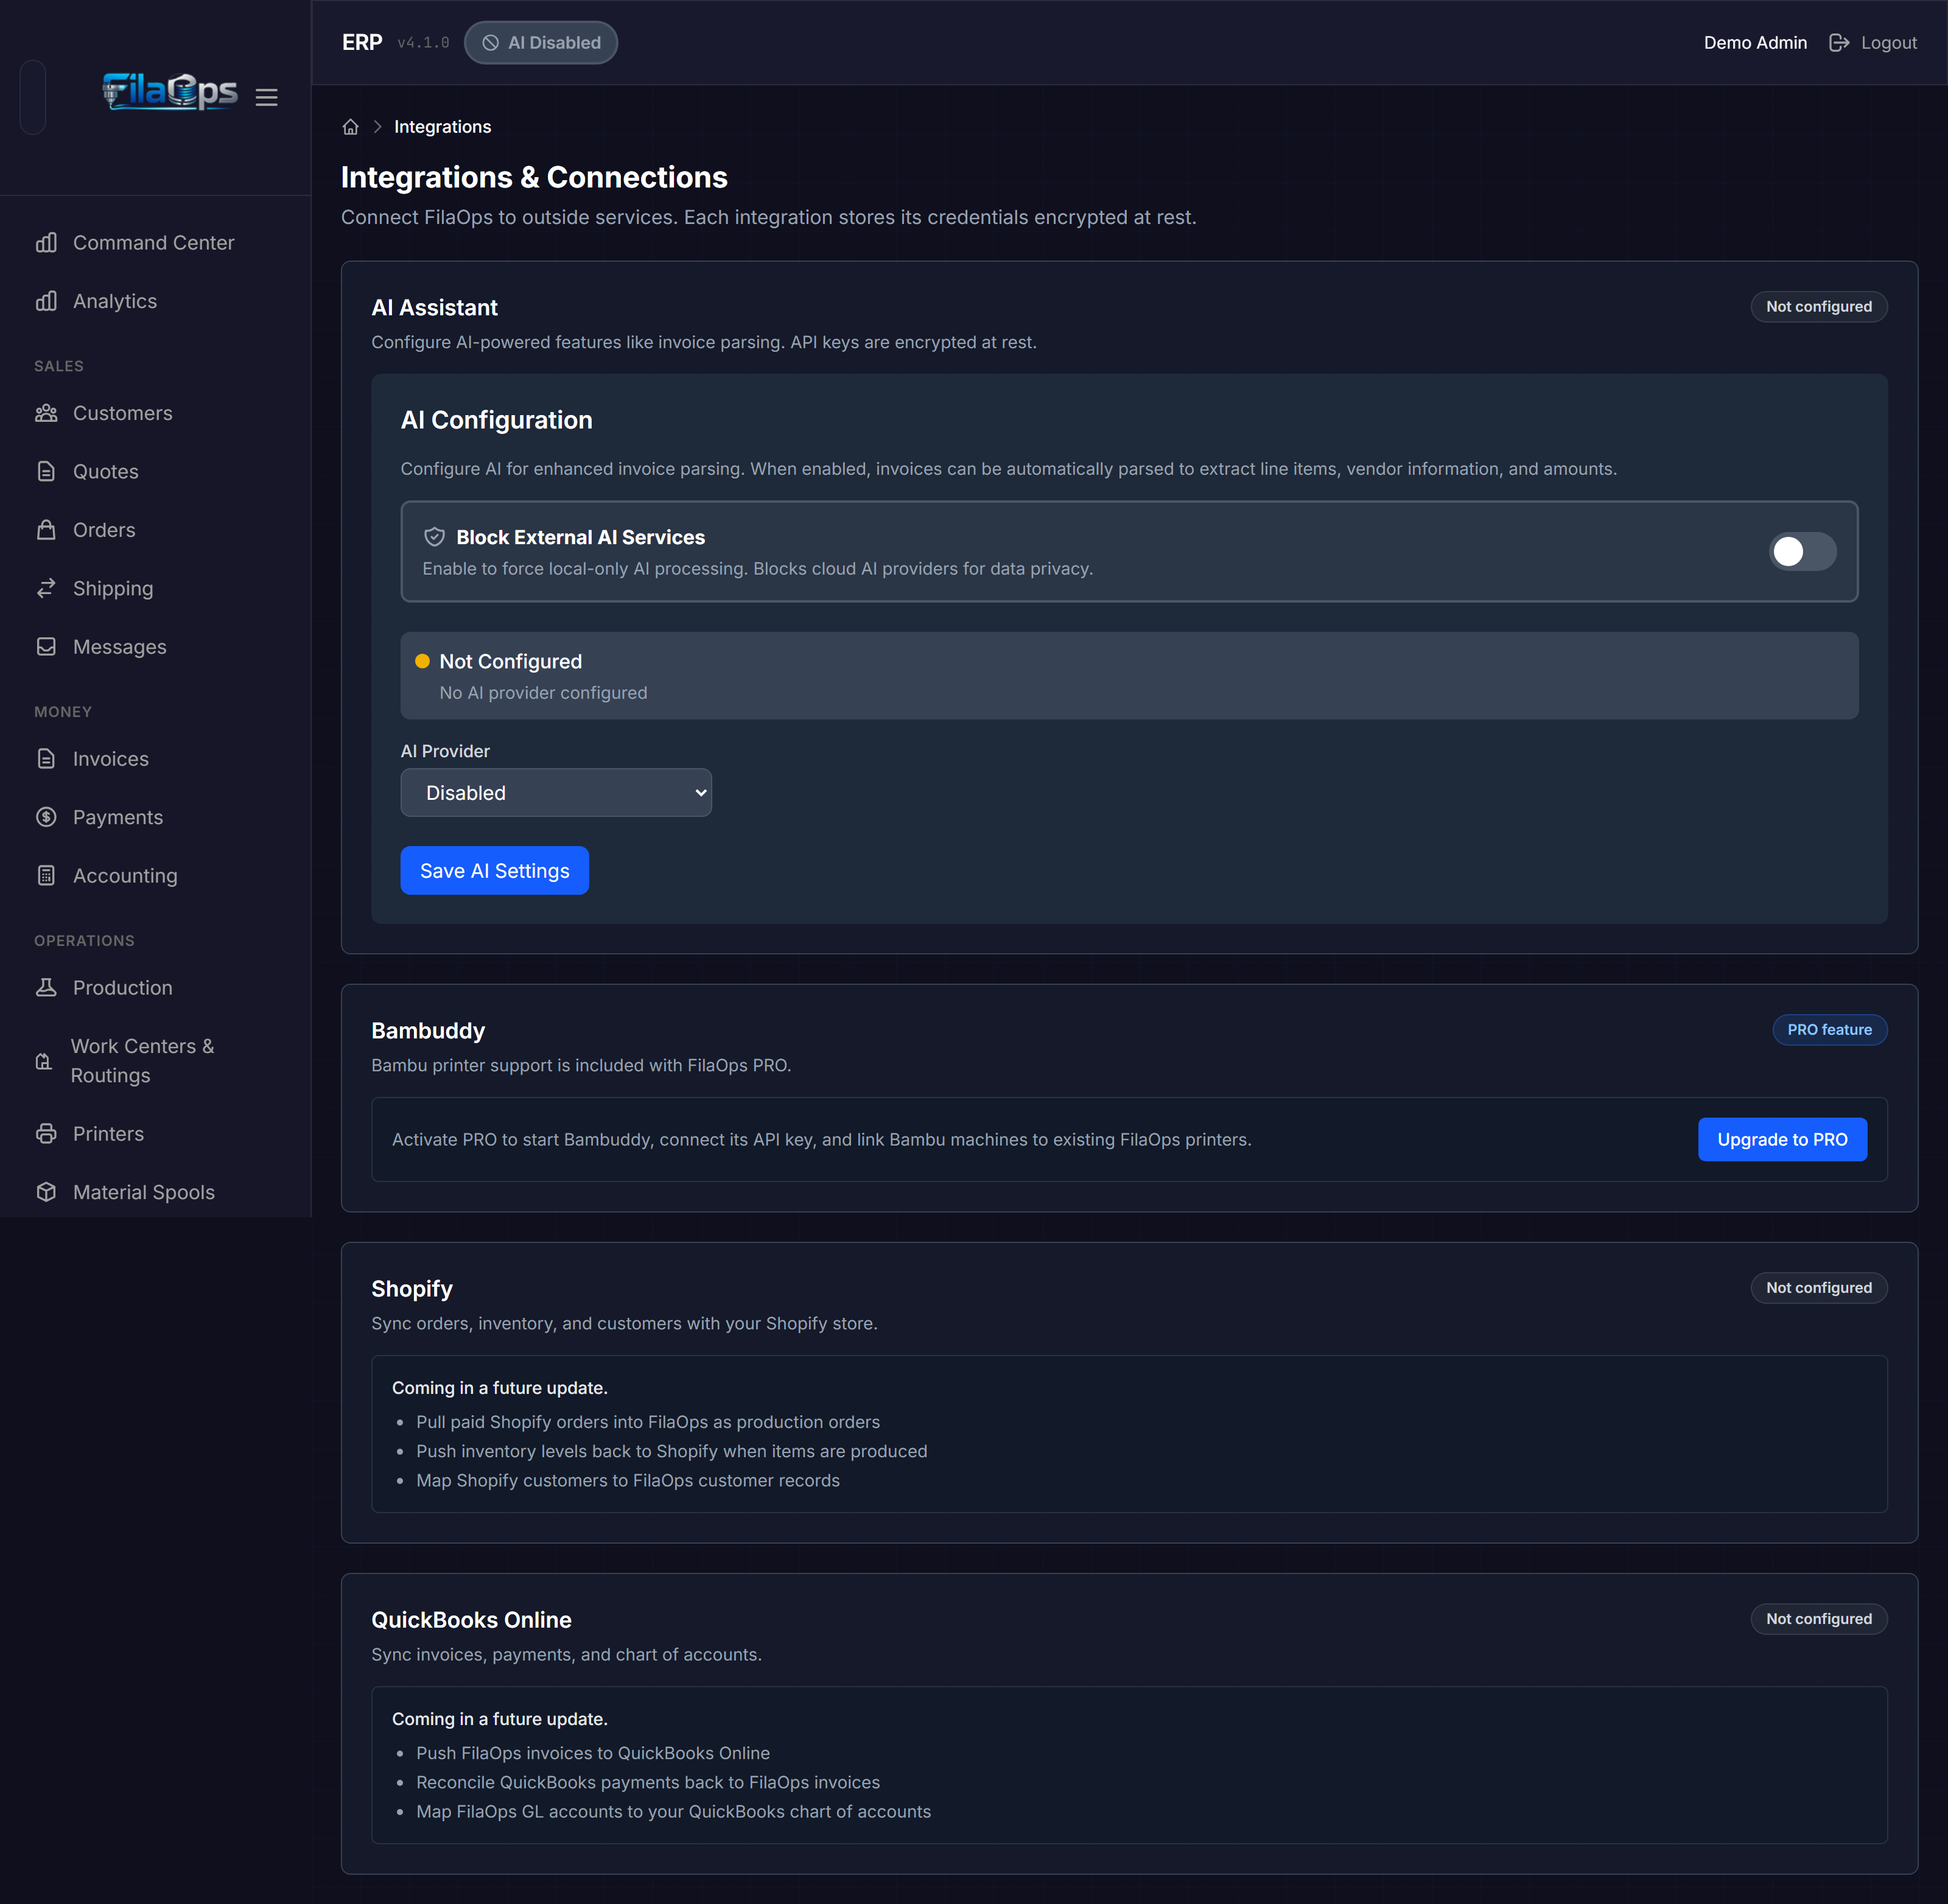Viewport: 1948px width, 1904px height.
Task: Click the Messages inbox icon
Action: tap(46, 647)
